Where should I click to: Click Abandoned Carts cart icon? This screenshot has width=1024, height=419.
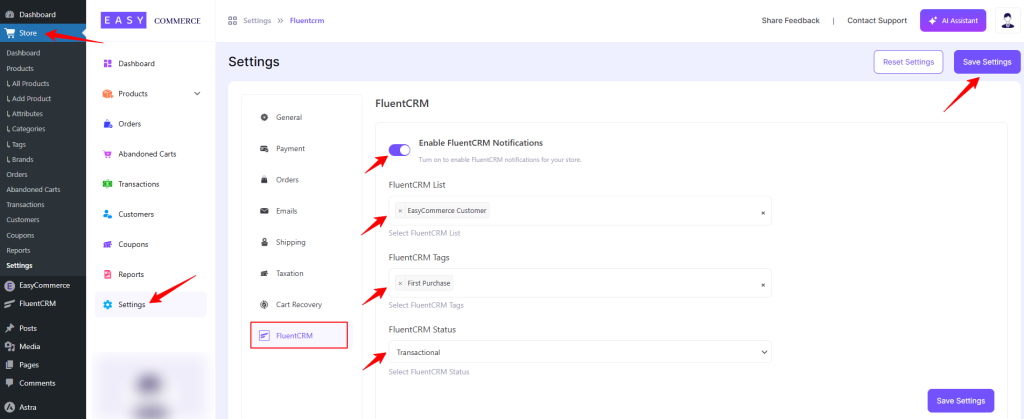pyautogui.click(x=108, y=154)
